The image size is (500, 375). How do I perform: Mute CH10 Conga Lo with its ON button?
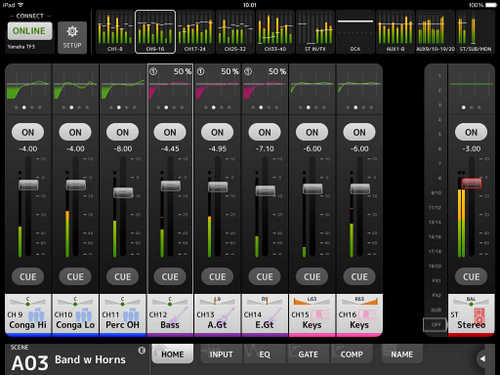(x=75, y=132)
